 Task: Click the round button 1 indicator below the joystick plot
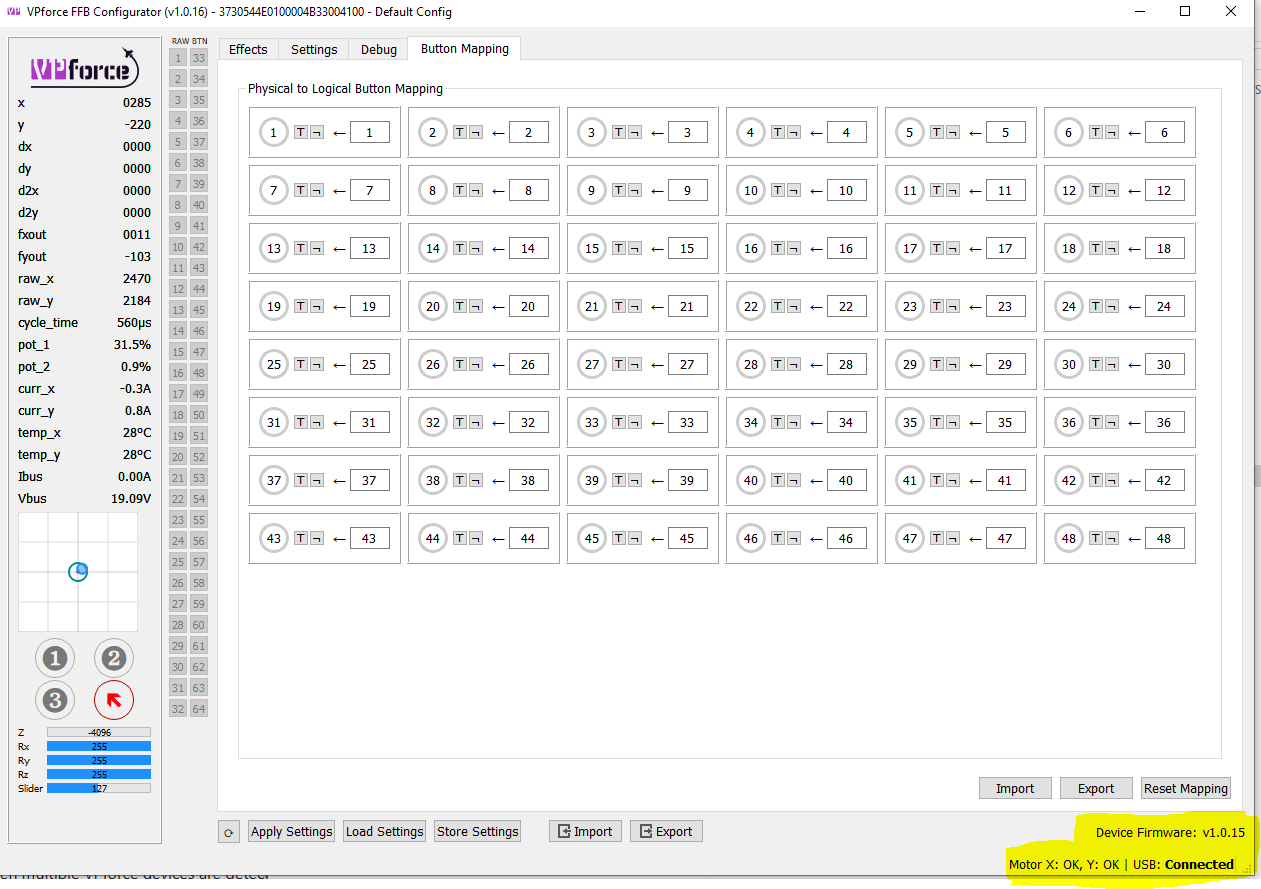click(55, 658)
